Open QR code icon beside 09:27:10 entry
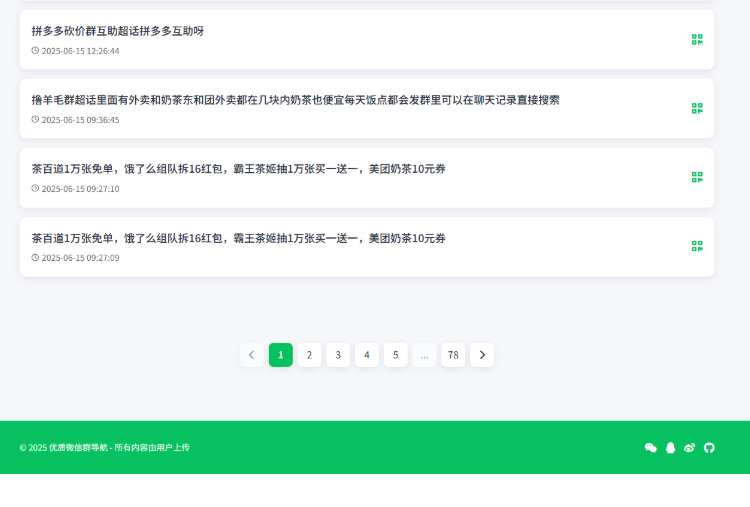The image size is (750, 507). (x=697, y=177)
